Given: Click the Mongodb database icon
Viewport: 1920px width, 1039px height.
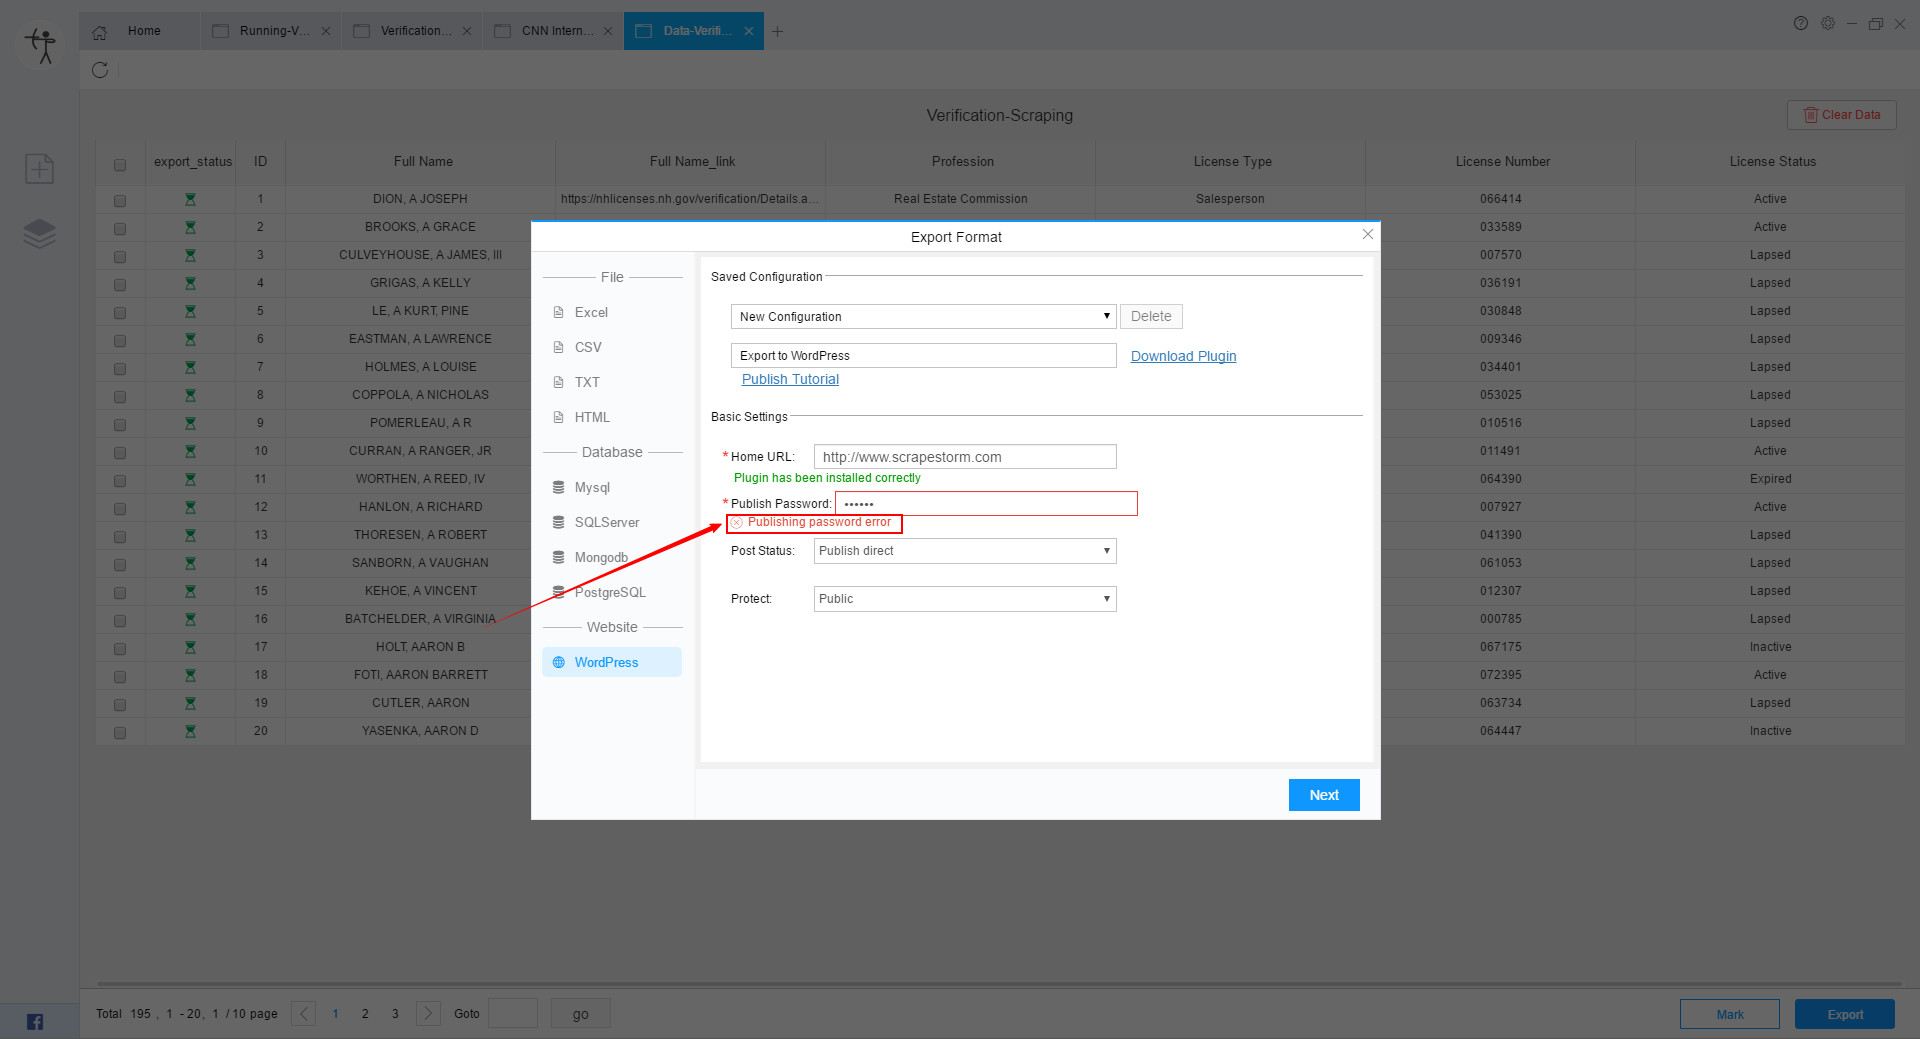Looking at the screenshot, I should (559, 557).
